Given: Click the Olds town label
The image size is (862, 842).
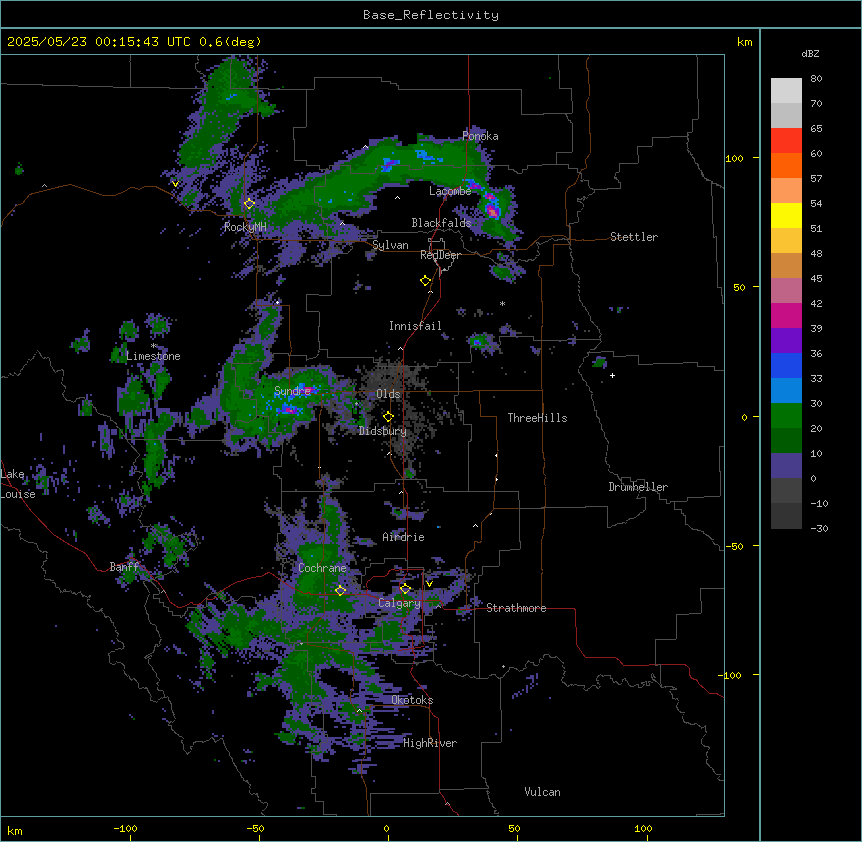Looking at the screenshot, I should click(x=388, y=394).
